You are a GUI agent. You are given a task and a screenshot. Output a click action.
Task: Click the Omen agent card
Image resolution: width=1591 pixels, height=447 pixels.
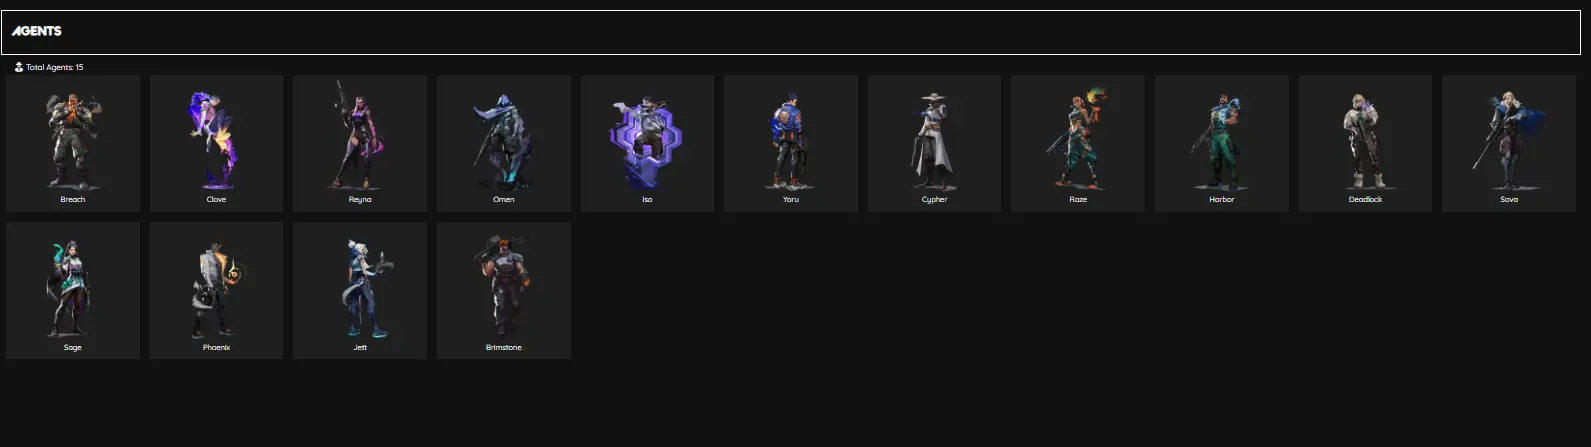point(504,143)
